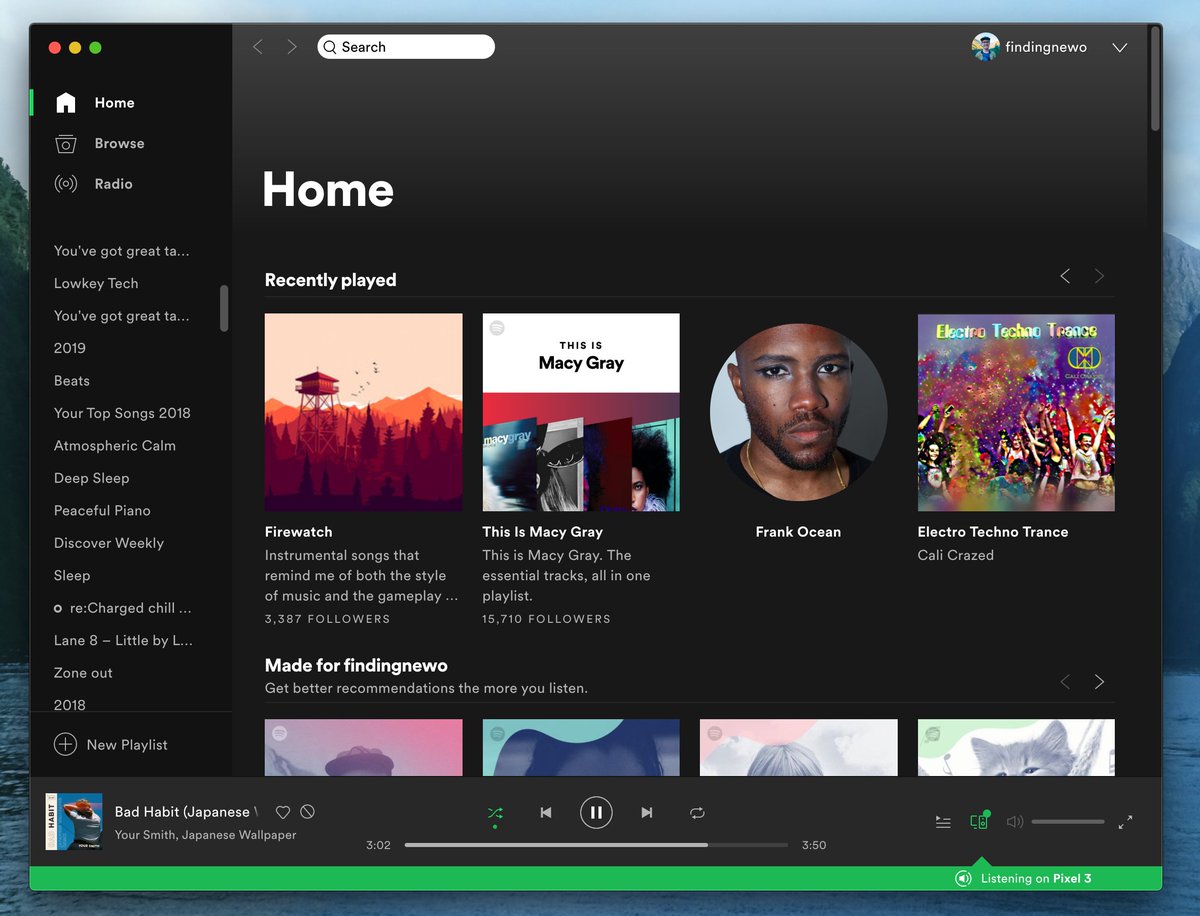This screenshot has width=1200, height=916.
Task: Show previous Made for findingnewo items
Action: point(1065,682)
